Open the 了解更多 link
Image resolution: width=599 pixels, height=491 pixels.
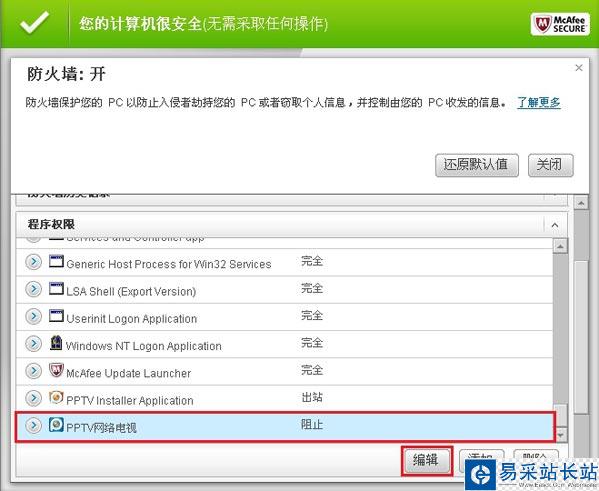pyautogui.click(x=539, y=102)
